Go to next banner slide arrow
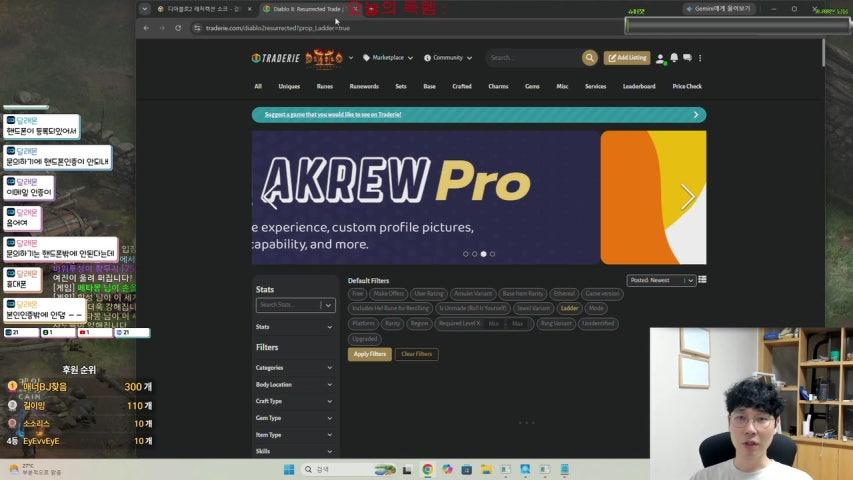The image size is (853, 480). 688,197
